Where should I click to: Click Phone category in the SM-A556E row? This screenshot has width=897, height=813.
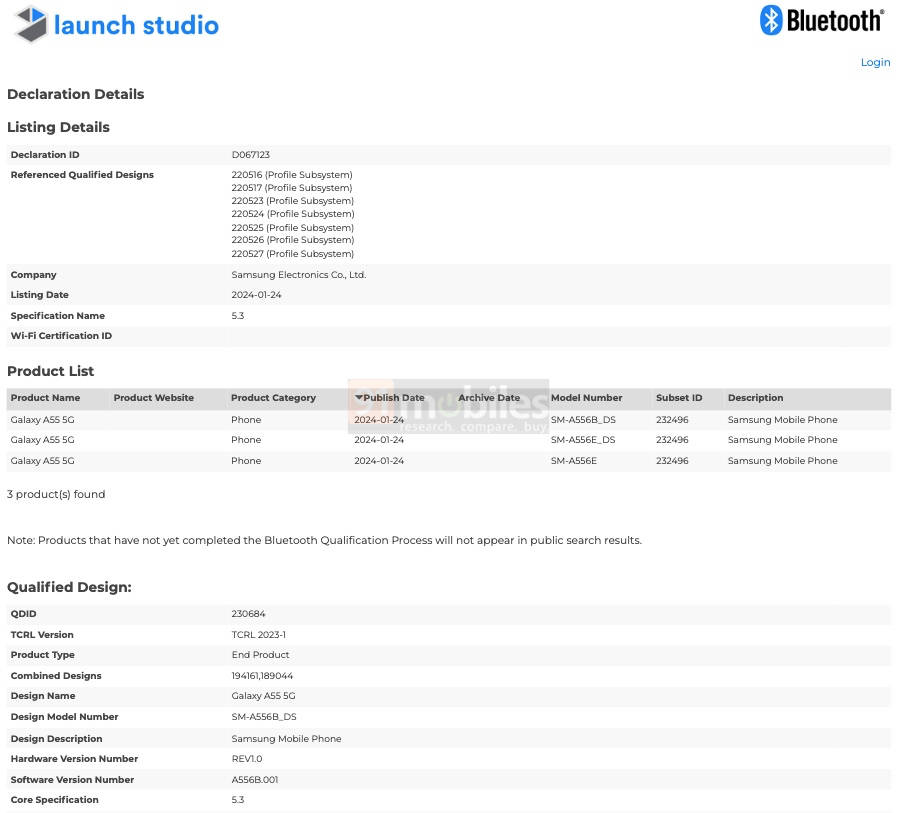point(246,461)
